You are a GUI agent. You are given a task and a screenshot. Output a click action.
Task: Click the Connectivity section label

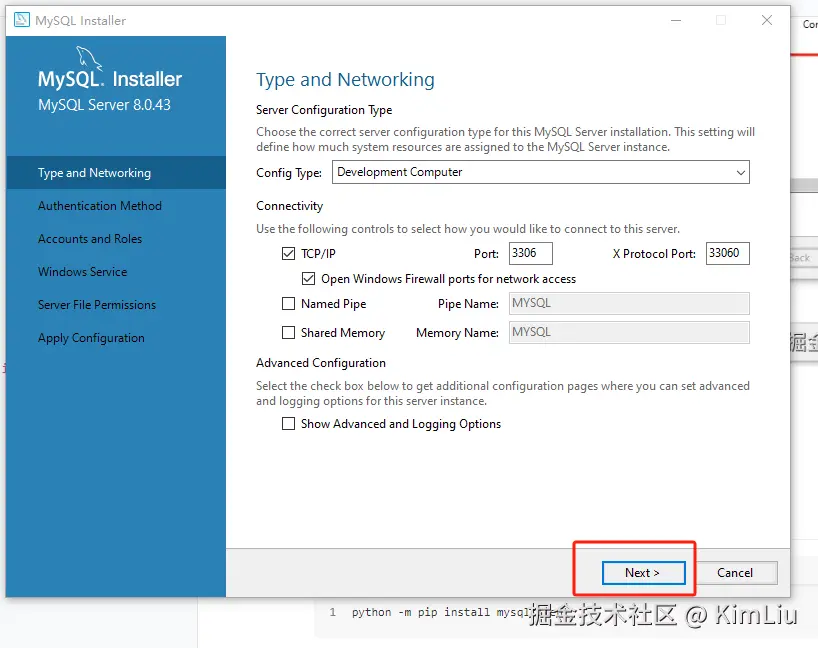pyautogui.click(x=290, y=206)
